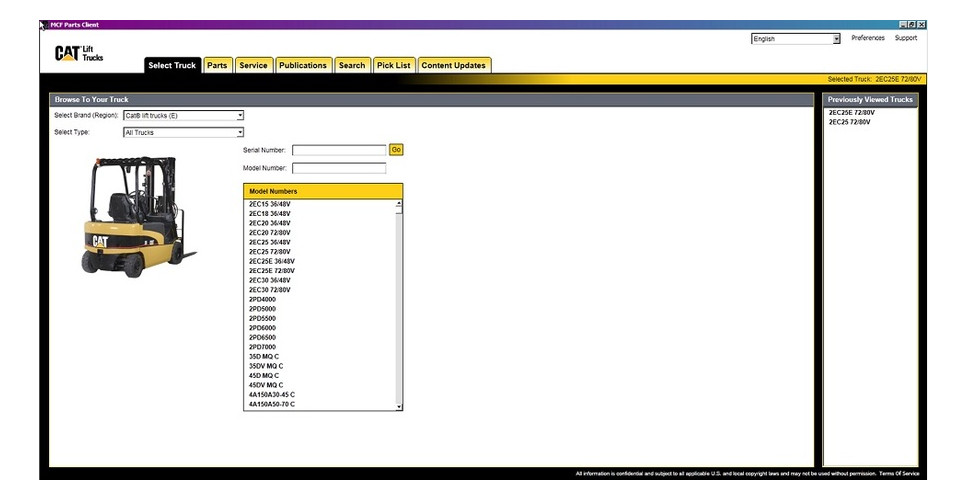Open the Service tab

click(x=253, y=65)
